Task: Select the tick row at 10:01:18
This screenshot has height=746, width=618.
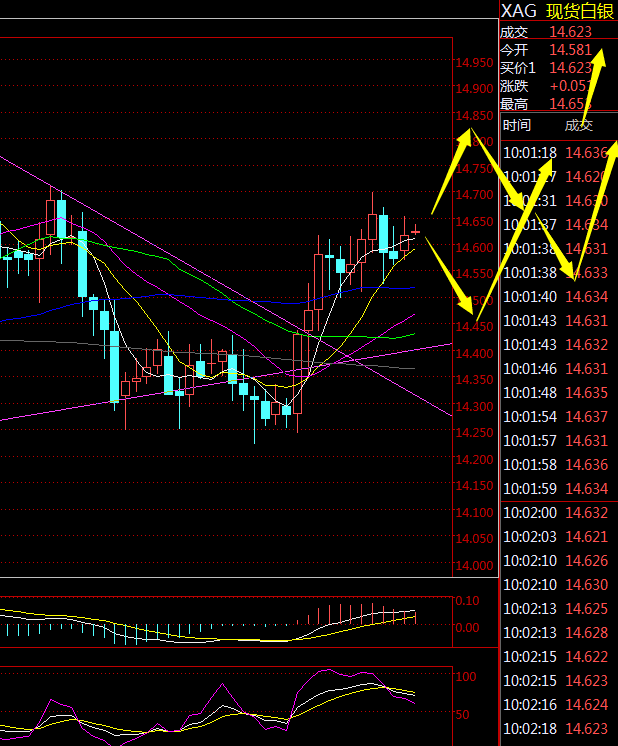Action: (x=556, y=153)
